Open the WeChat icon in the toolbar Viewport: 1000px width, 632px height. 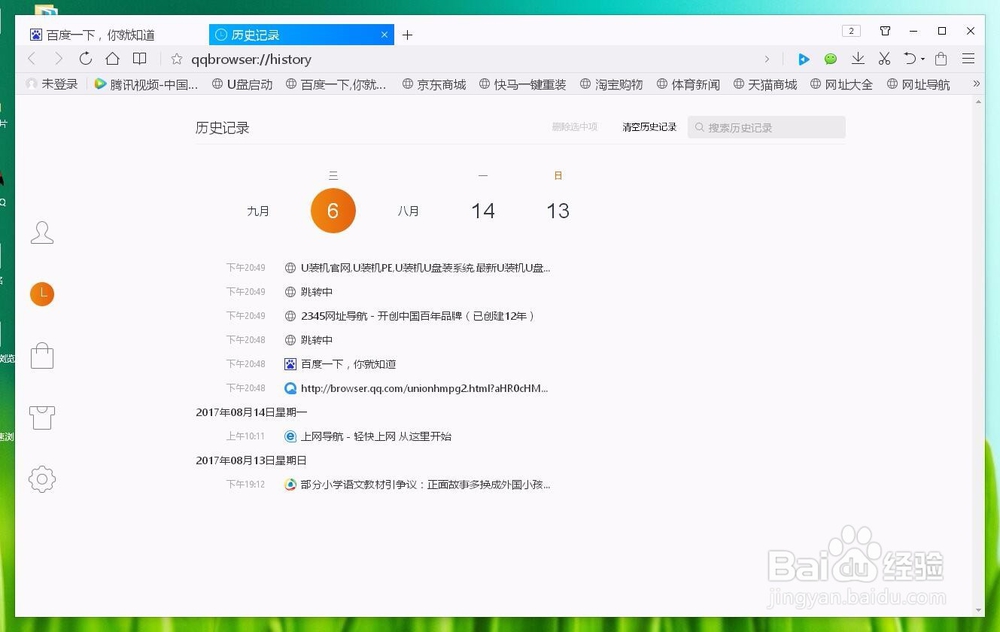click(x=831, y=59)
